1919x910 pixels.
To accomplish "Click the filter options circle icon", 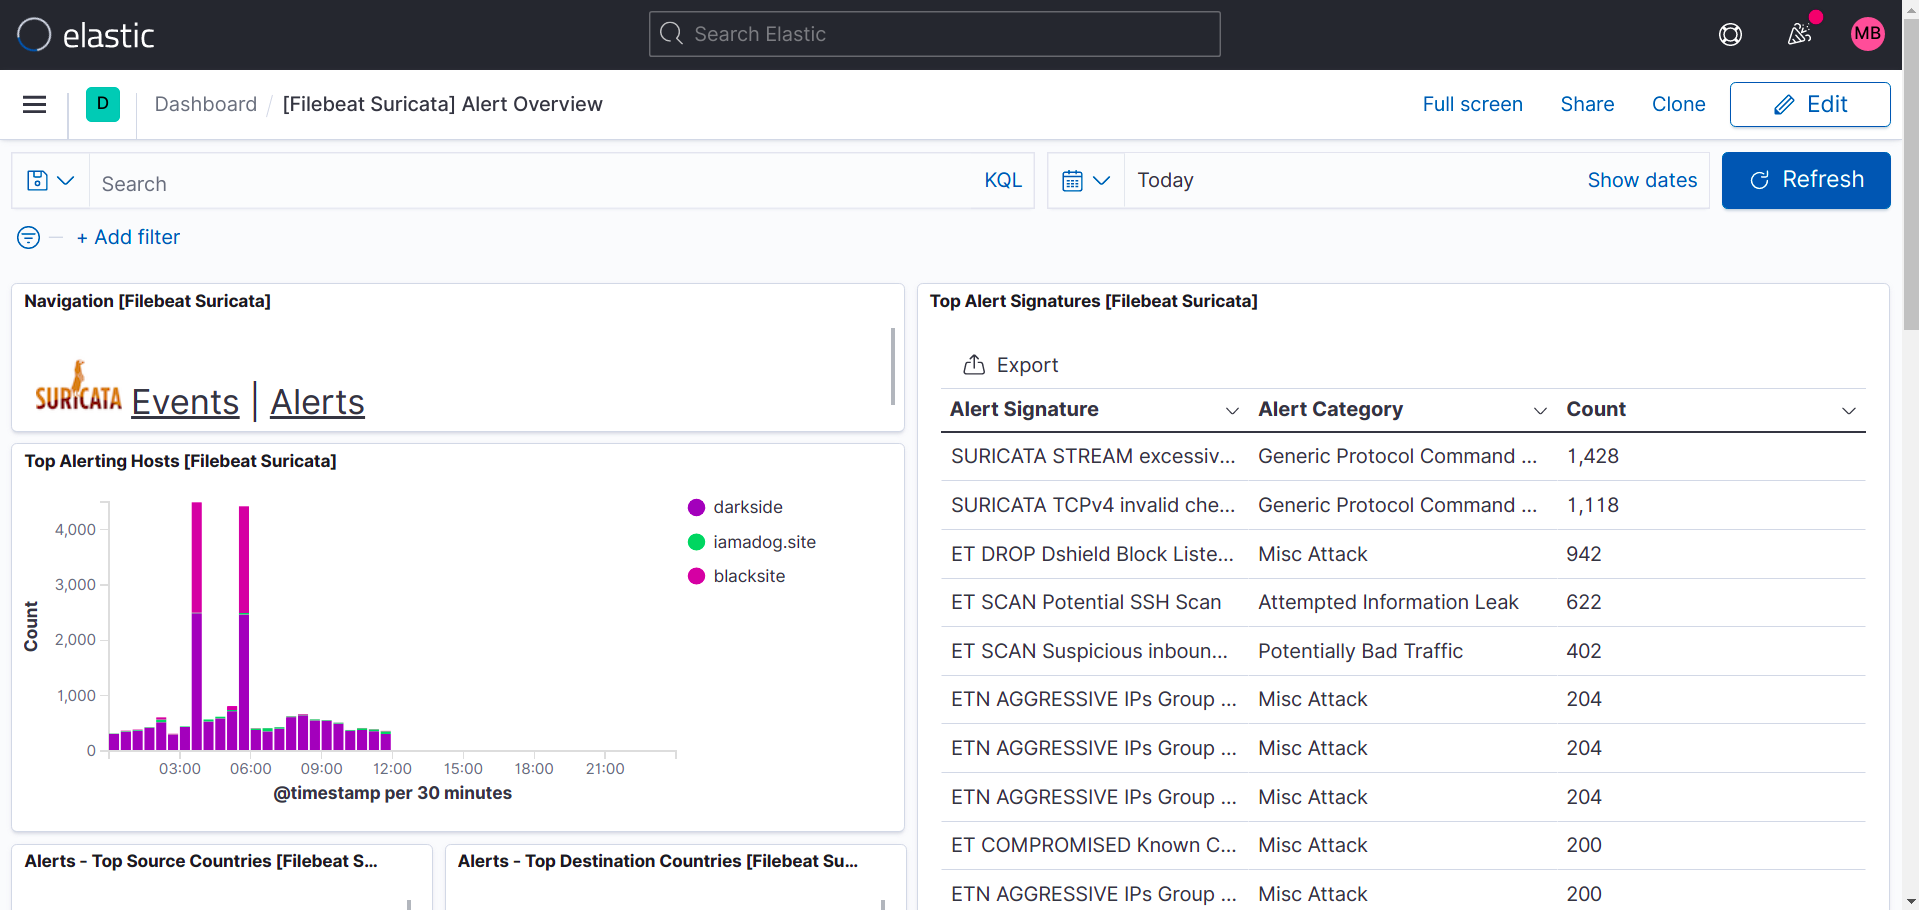I will pos(29,237).
